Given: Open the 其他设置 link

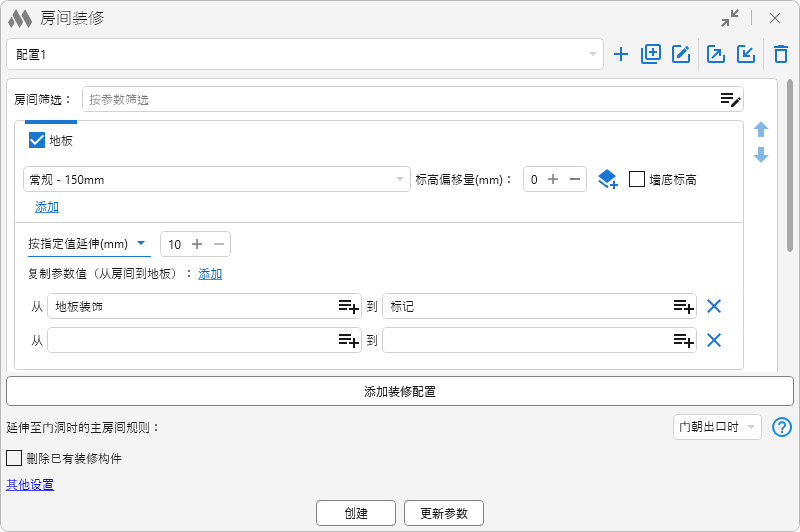Looking at the screenshot, I should (30, 485).
